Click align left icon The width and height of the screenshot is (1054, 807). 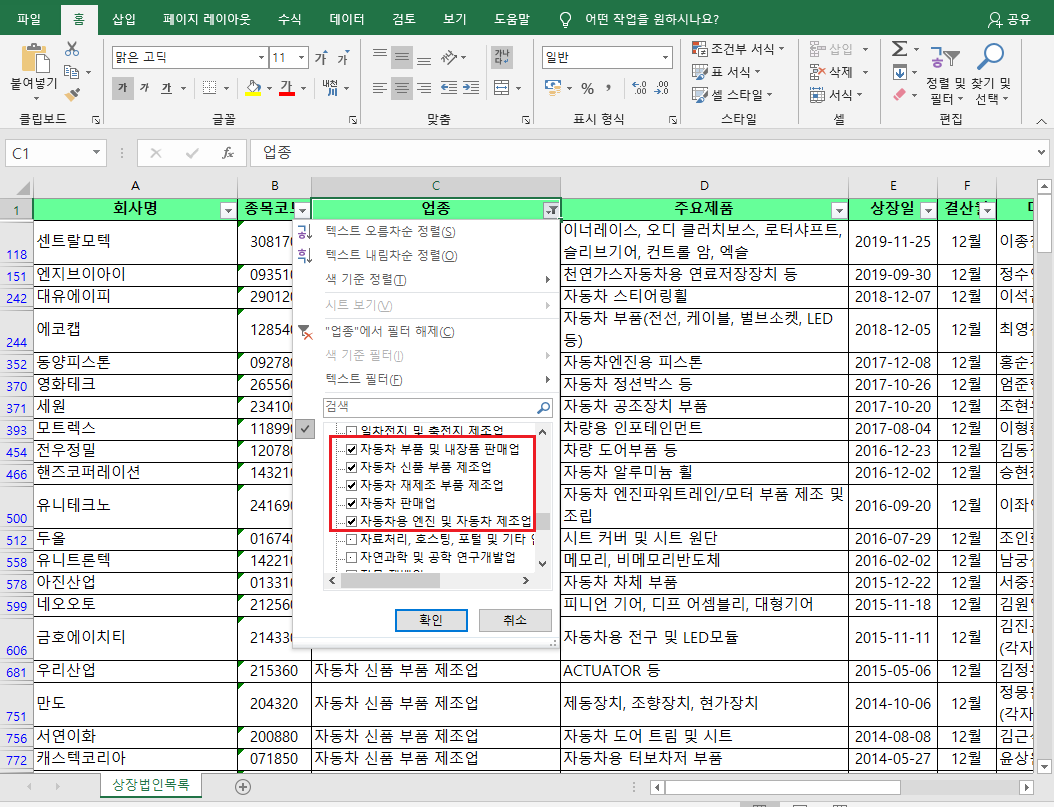coord(380,88)
